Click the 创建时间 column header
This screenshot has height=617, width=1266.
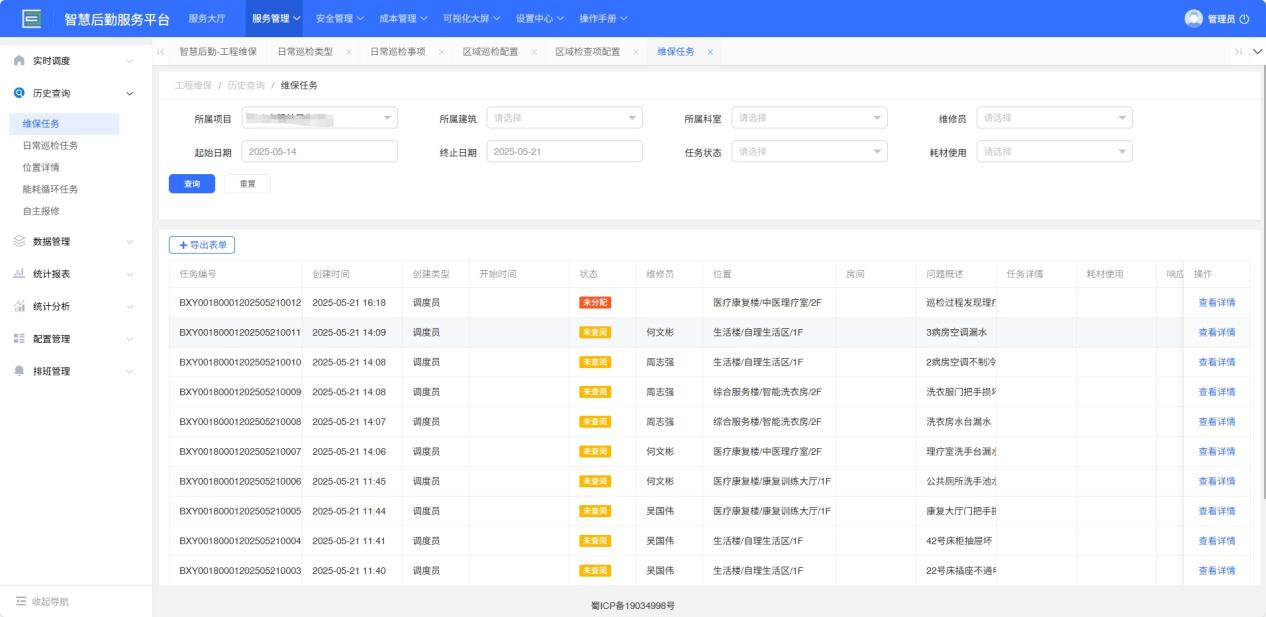331,274
